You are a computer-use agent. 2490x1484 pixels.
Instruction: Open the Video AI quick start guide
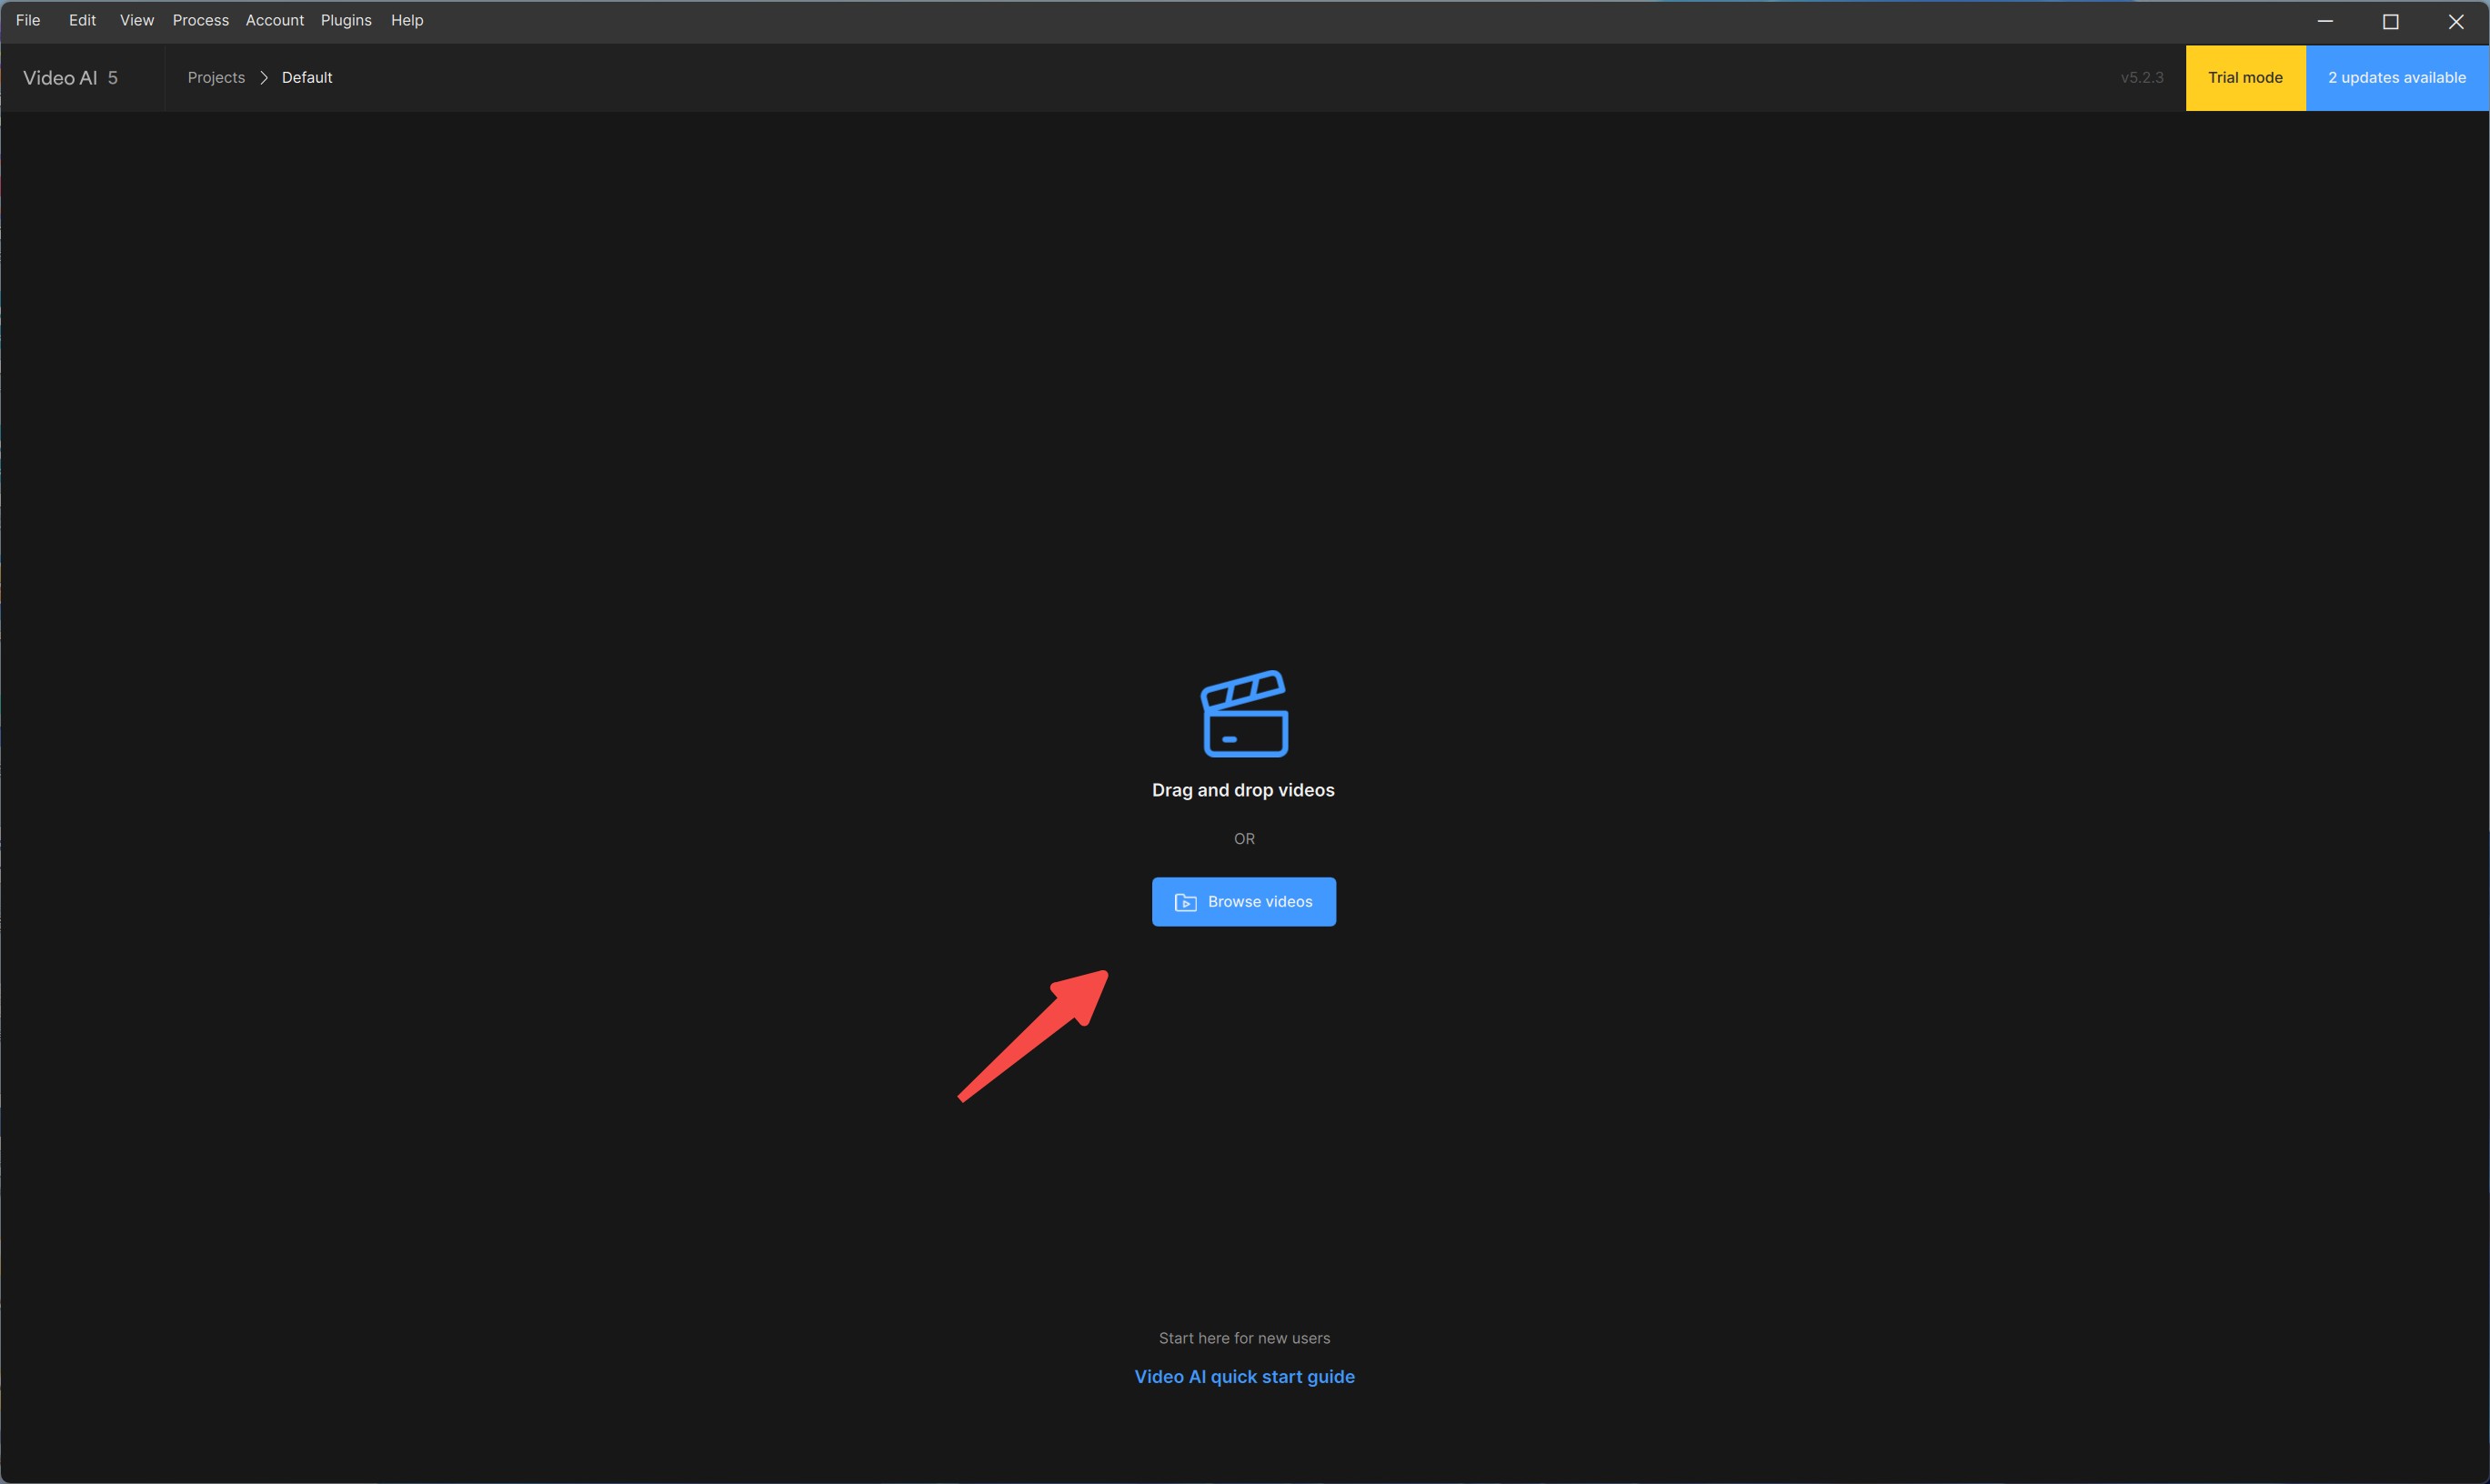pyautogui.click(x=1244, y=1377)
